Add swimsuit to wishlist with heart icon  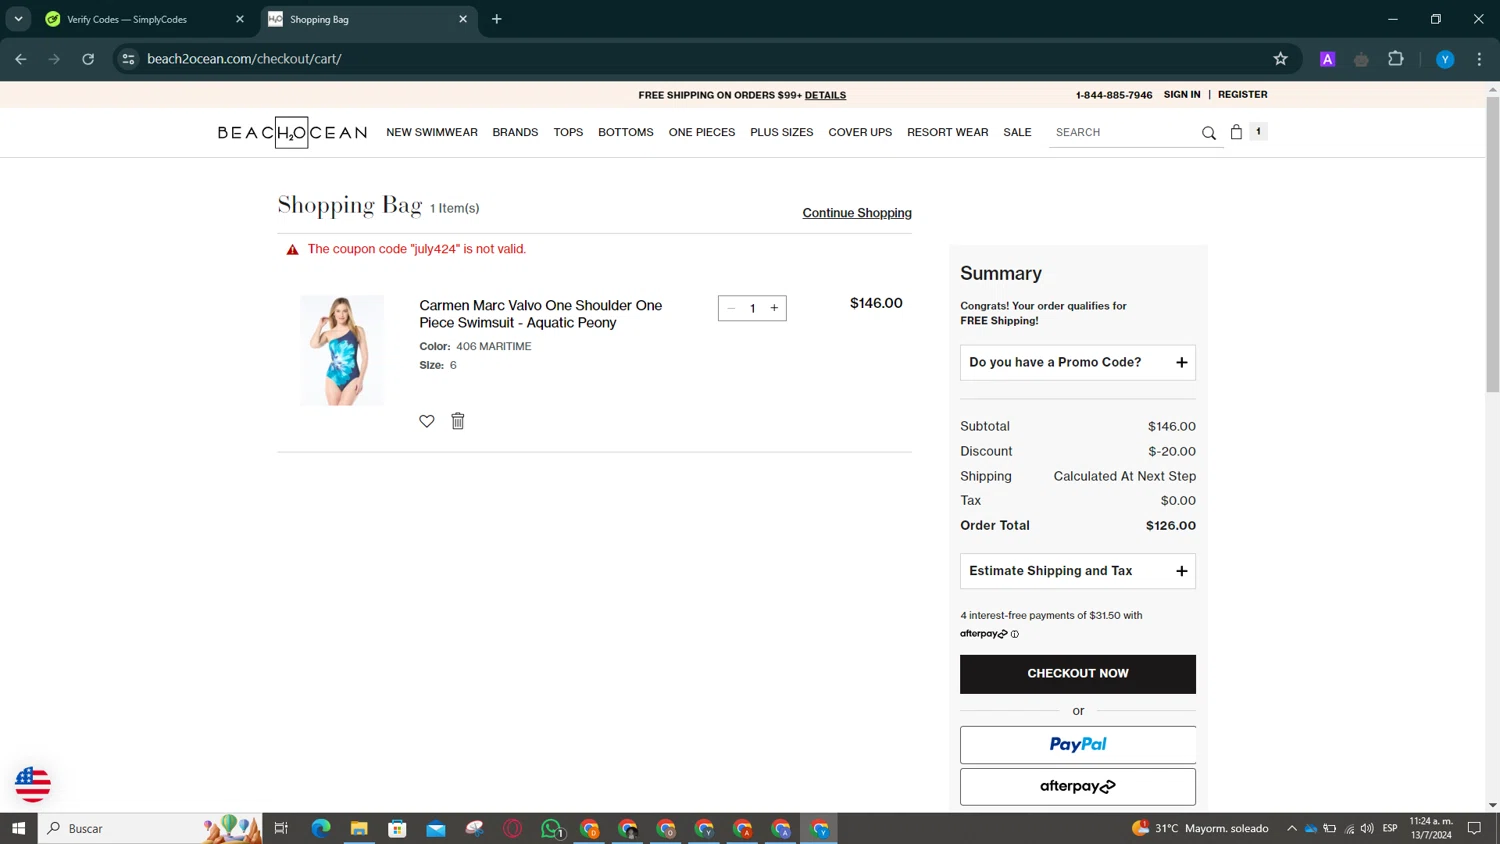[x=427, y=421]
